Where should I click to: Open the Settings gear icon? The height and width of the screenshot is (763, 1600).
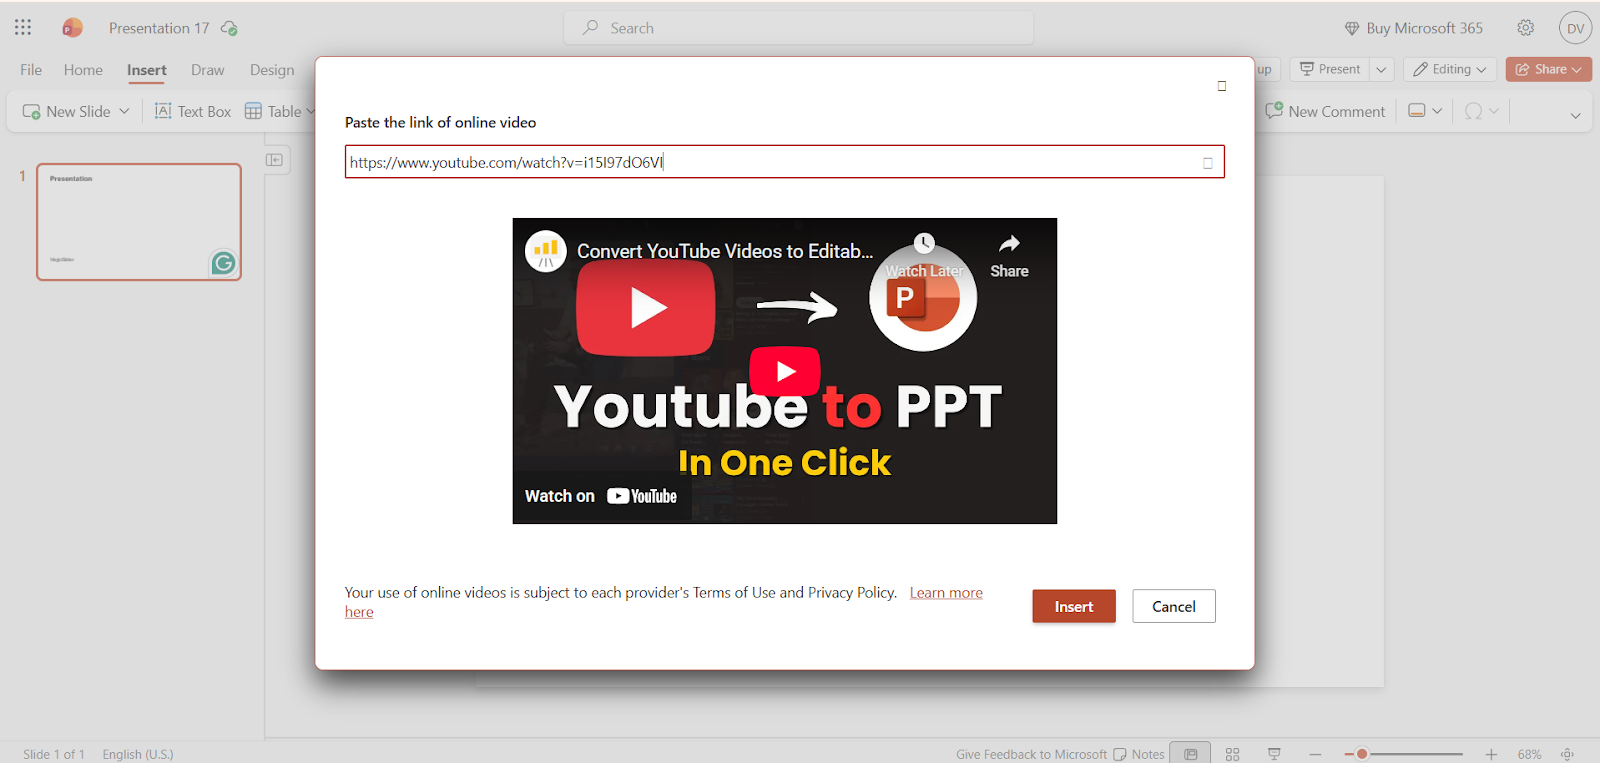(1526, 28)
